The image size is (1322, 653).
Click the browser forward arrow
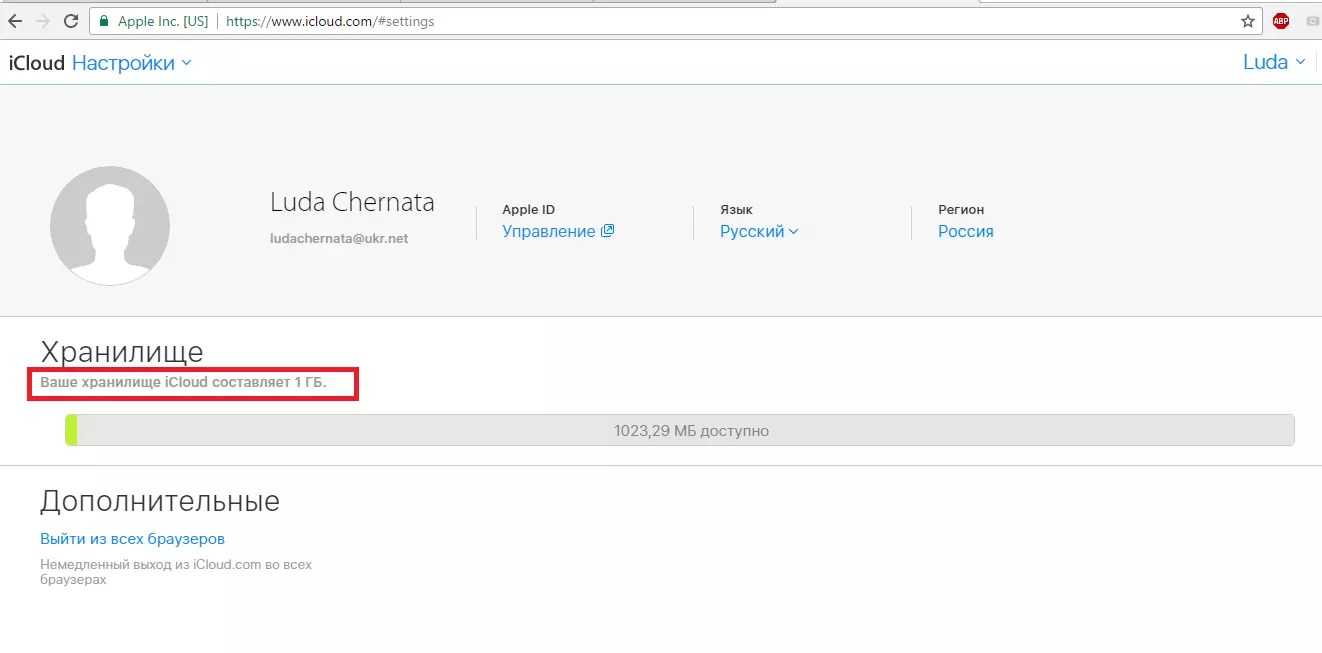click(x=42, y=21)
